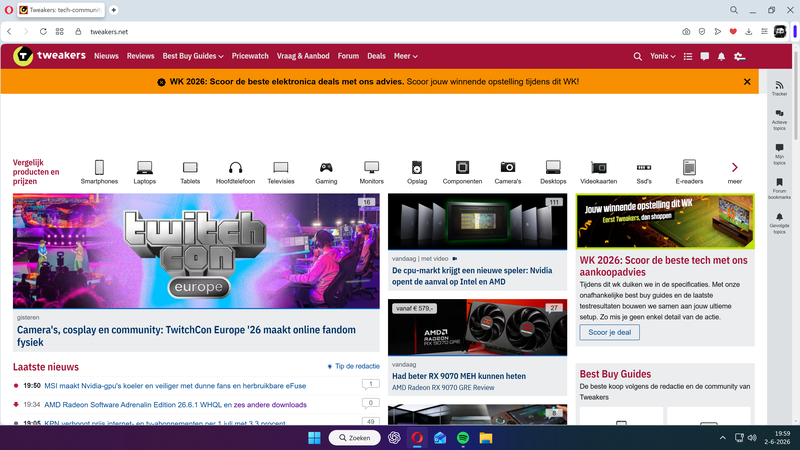Expand the Best Buy Guides dropdown
This screenshot has height=450, width=800.
193,56
